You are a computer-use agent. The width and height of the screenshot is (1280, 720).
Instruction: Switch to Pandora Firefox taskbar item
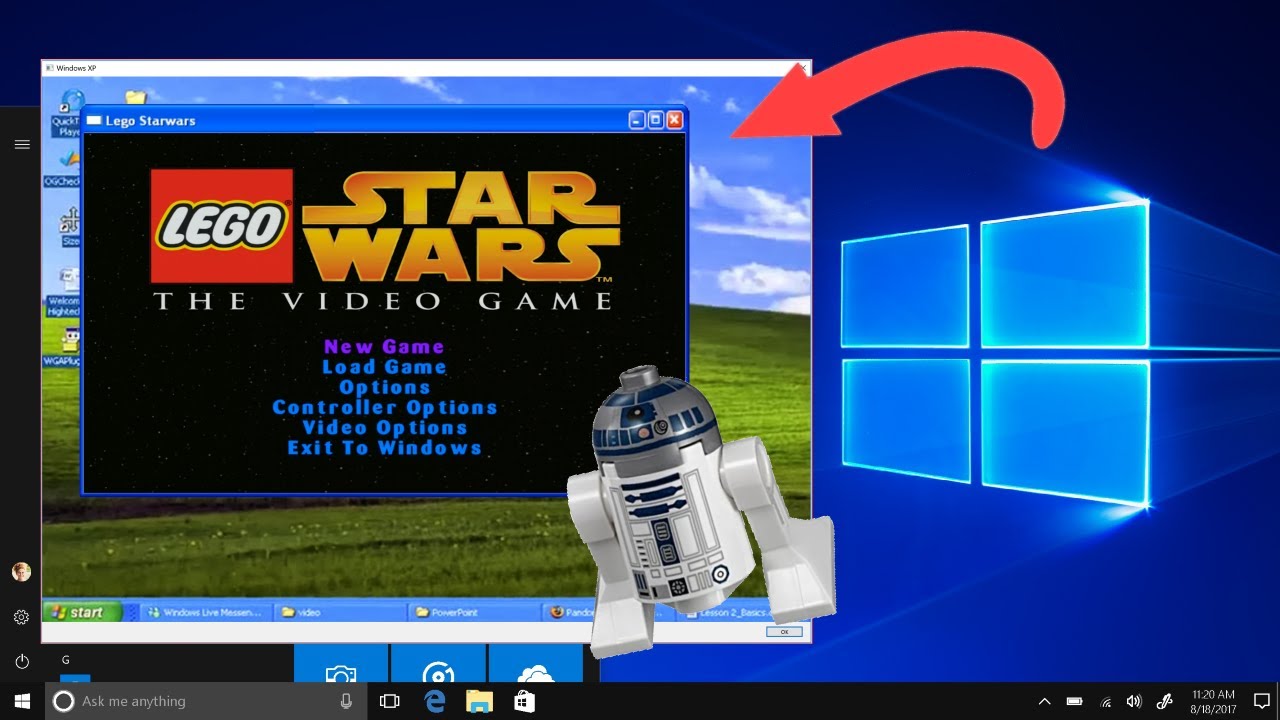tap(572, 612)
